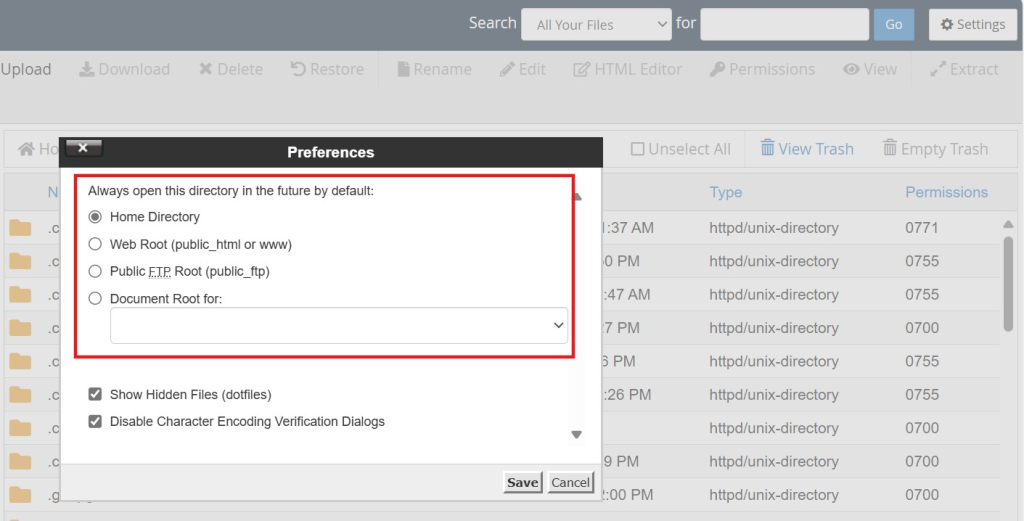
Task: Click the Save button in Preferences
Action: (x=522, y=482)
